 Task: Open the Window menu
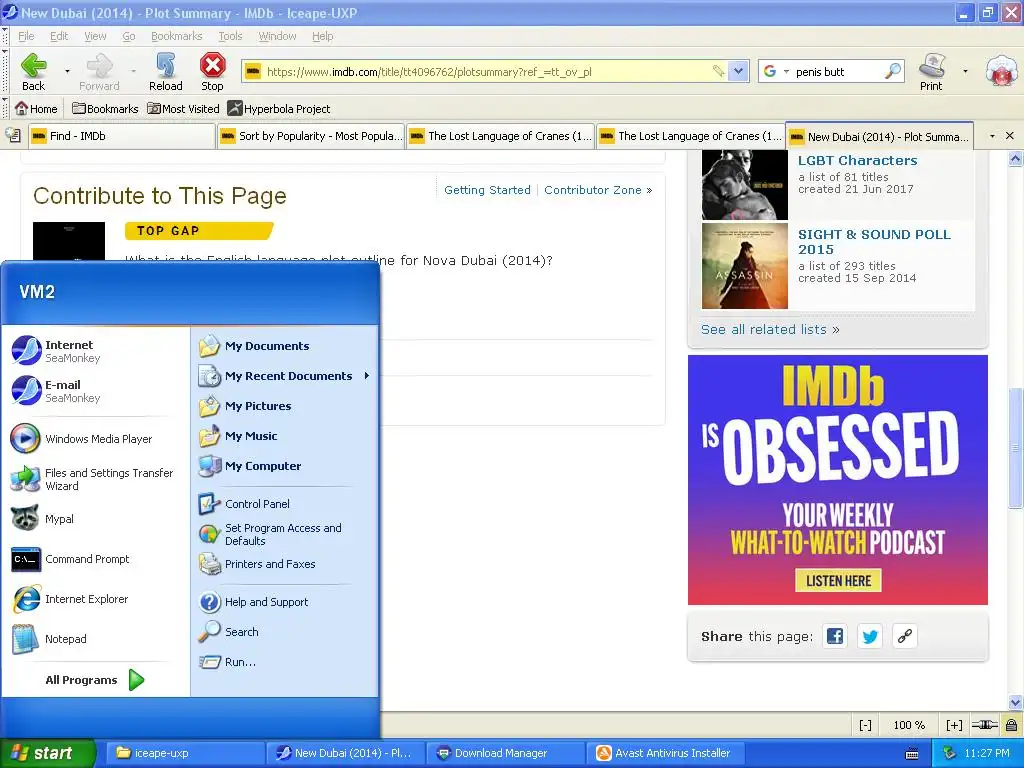[x=277, y=36]
